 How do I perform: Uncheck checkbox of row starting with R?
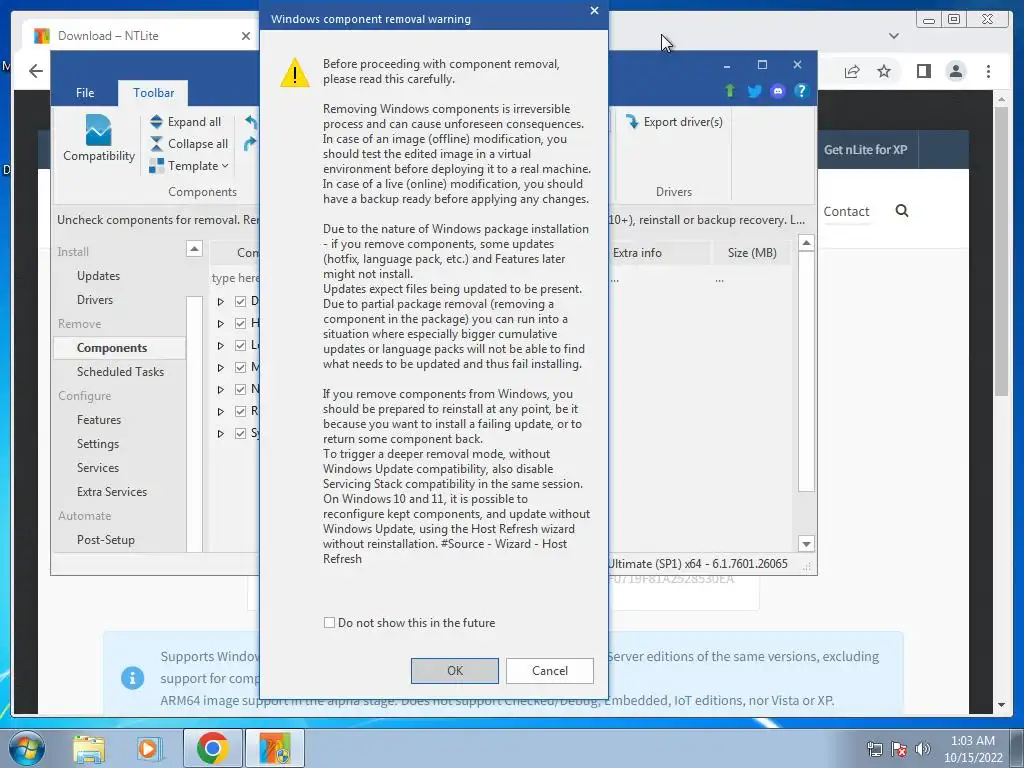click(240, 411)
